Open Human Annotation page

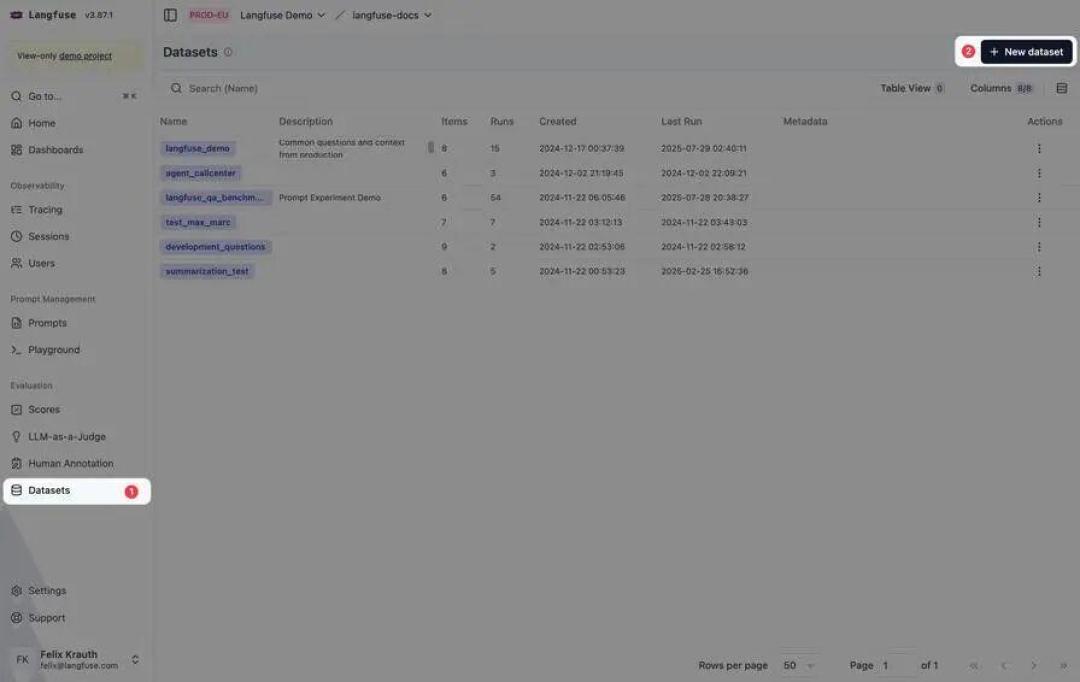pyautogui.click(x=74, y=464)
